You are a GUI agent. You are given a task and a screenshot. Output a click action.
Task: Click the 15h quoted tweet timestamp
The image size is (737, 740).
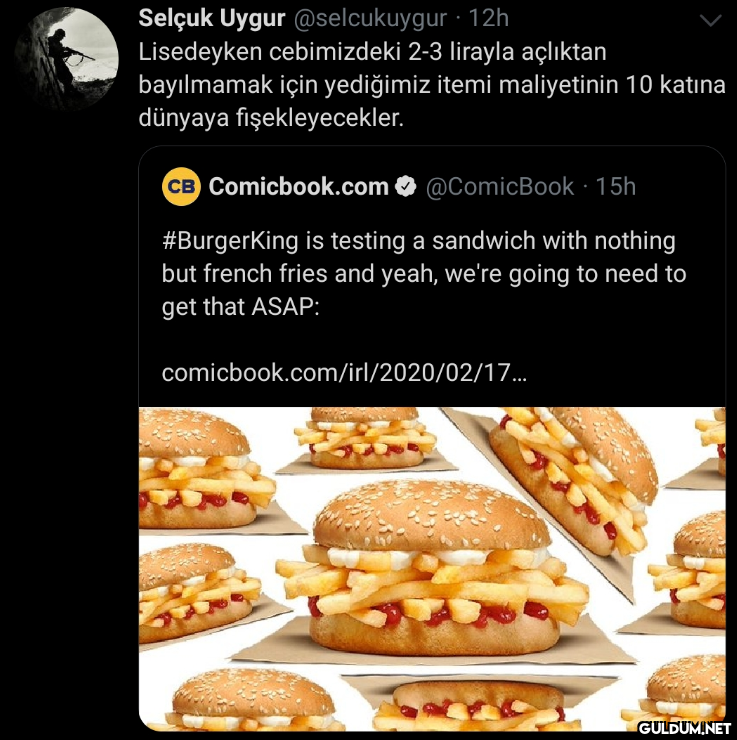pos(616,186)
